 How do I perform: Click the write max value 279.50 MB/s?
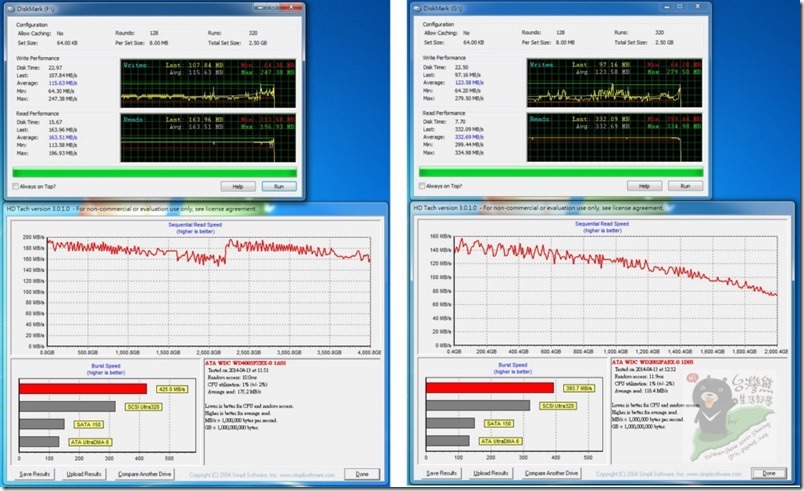[x=469, y=98]
